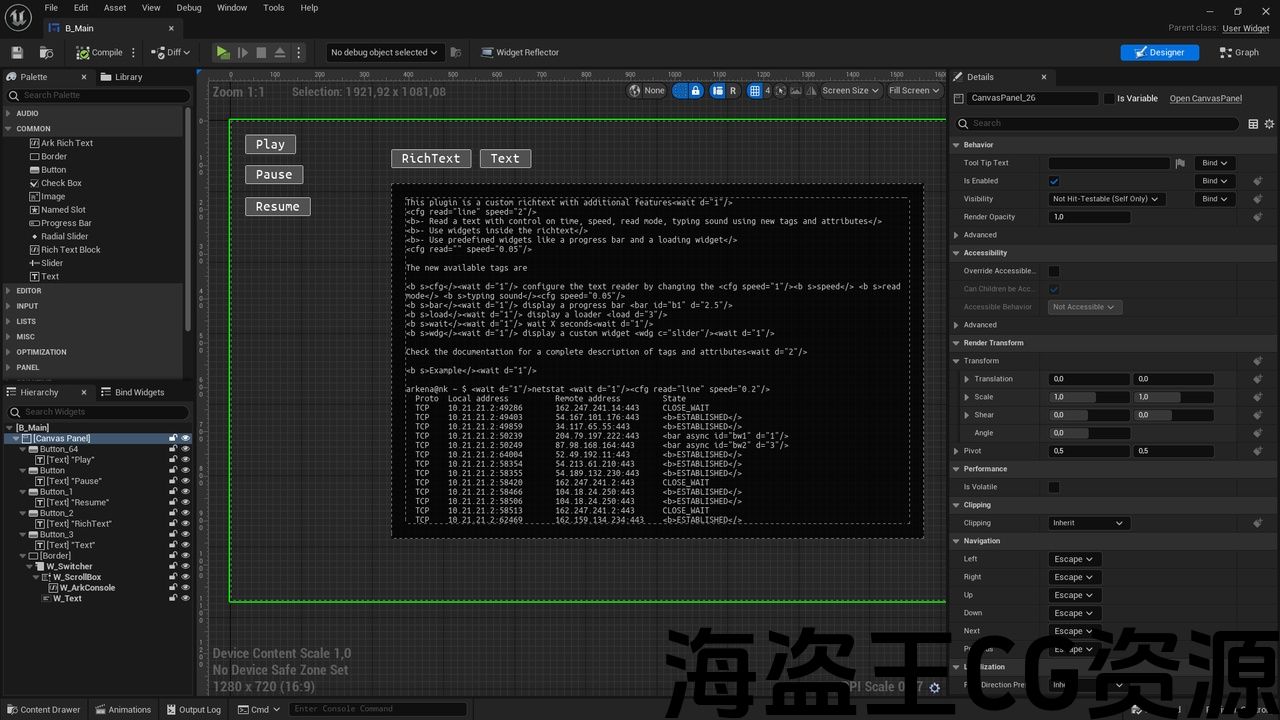The width and height of the screenshot is (1280, 720).
Task: Open Details panel settings gear
Action: [x=1270, y=124]
